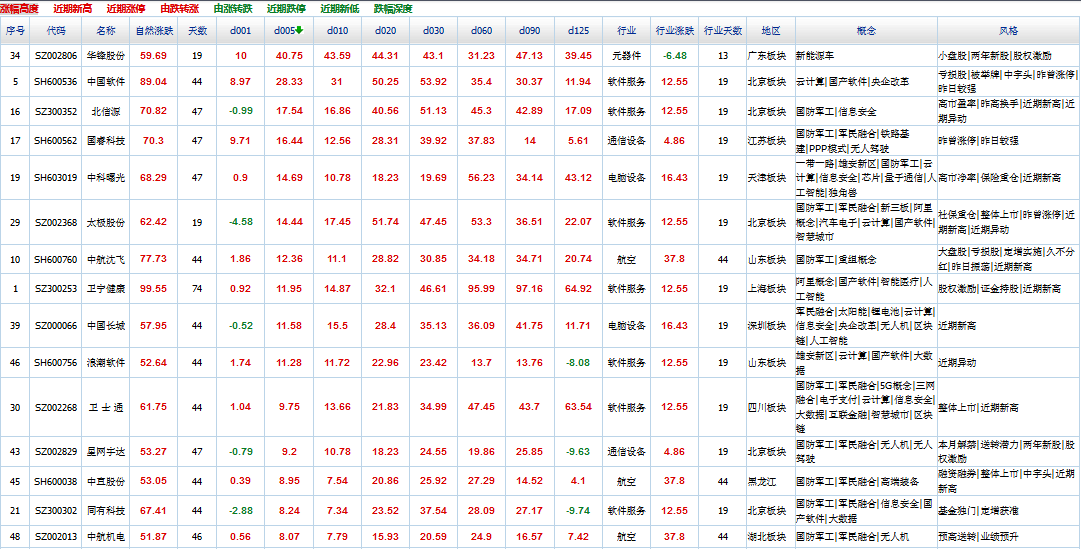Click the -4.58 value in d001 column
The width and height of the screenshot is (1081, 549).
[x=241, y=223]
